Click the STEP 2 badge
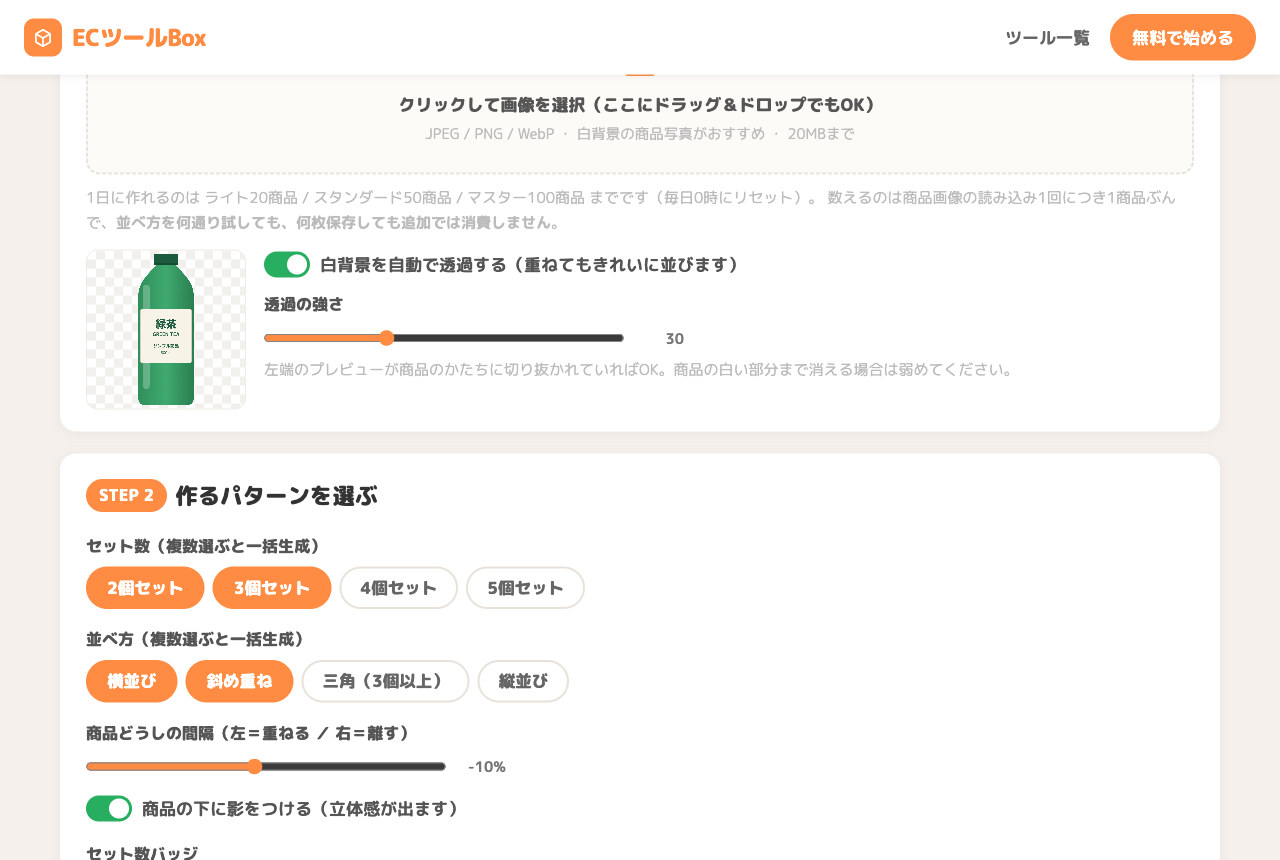Screen dimensions: 1280x860 tap(126, 495)
